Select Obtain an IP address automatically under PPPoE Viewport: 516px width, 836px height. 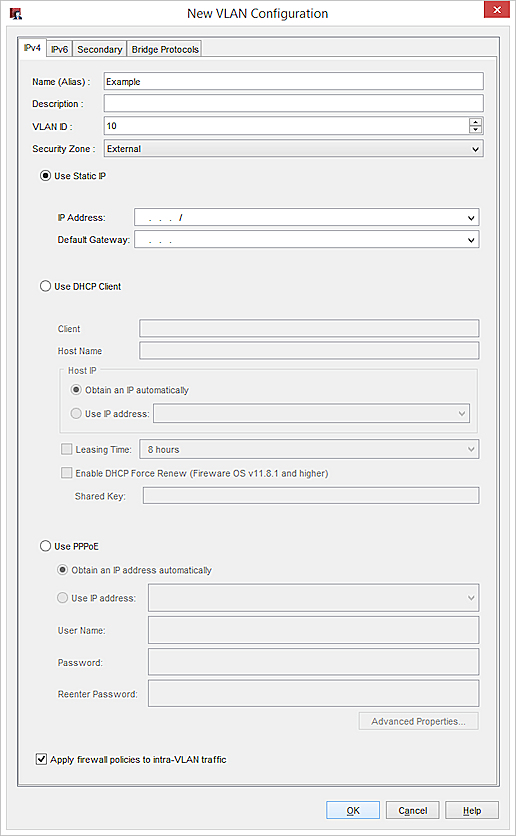click(x=63, y=569)
